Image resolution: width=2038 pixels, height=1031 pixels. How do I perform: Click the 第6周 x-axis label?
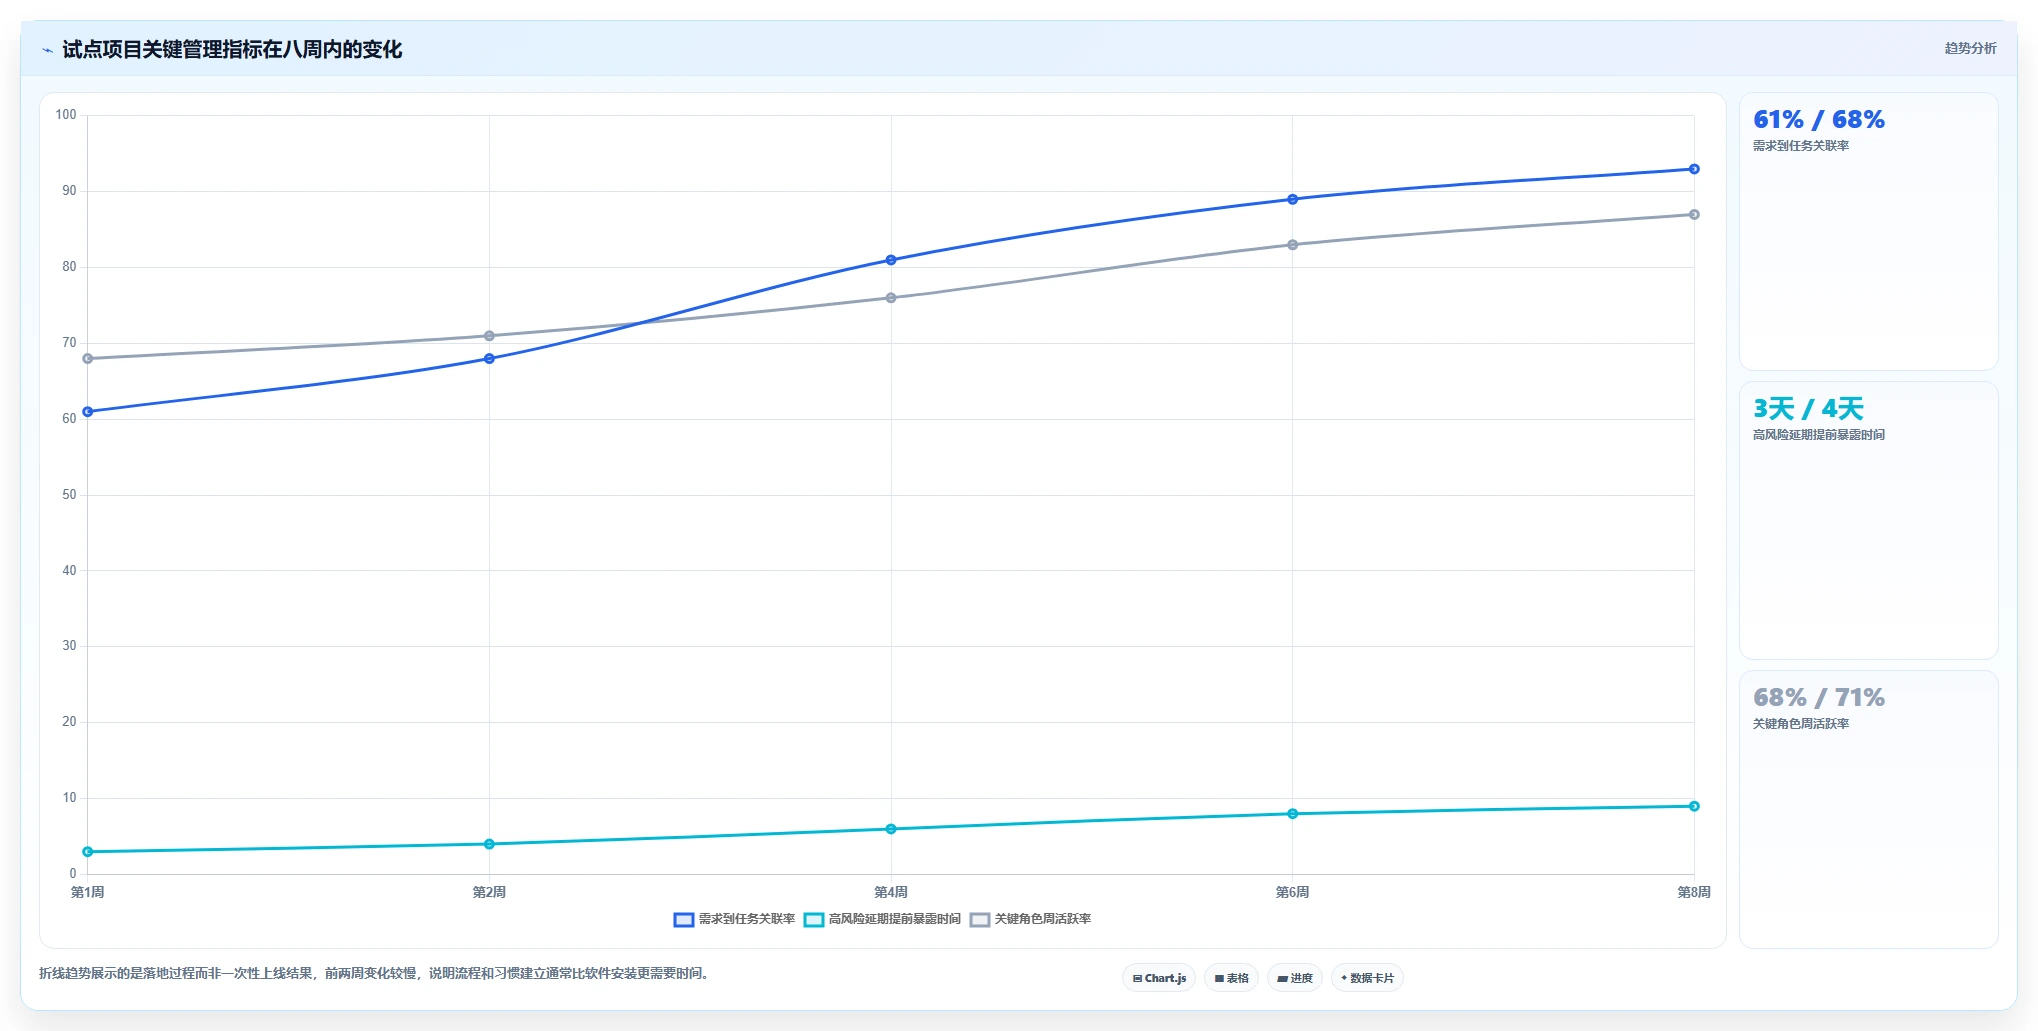[x=1292, y=892]
